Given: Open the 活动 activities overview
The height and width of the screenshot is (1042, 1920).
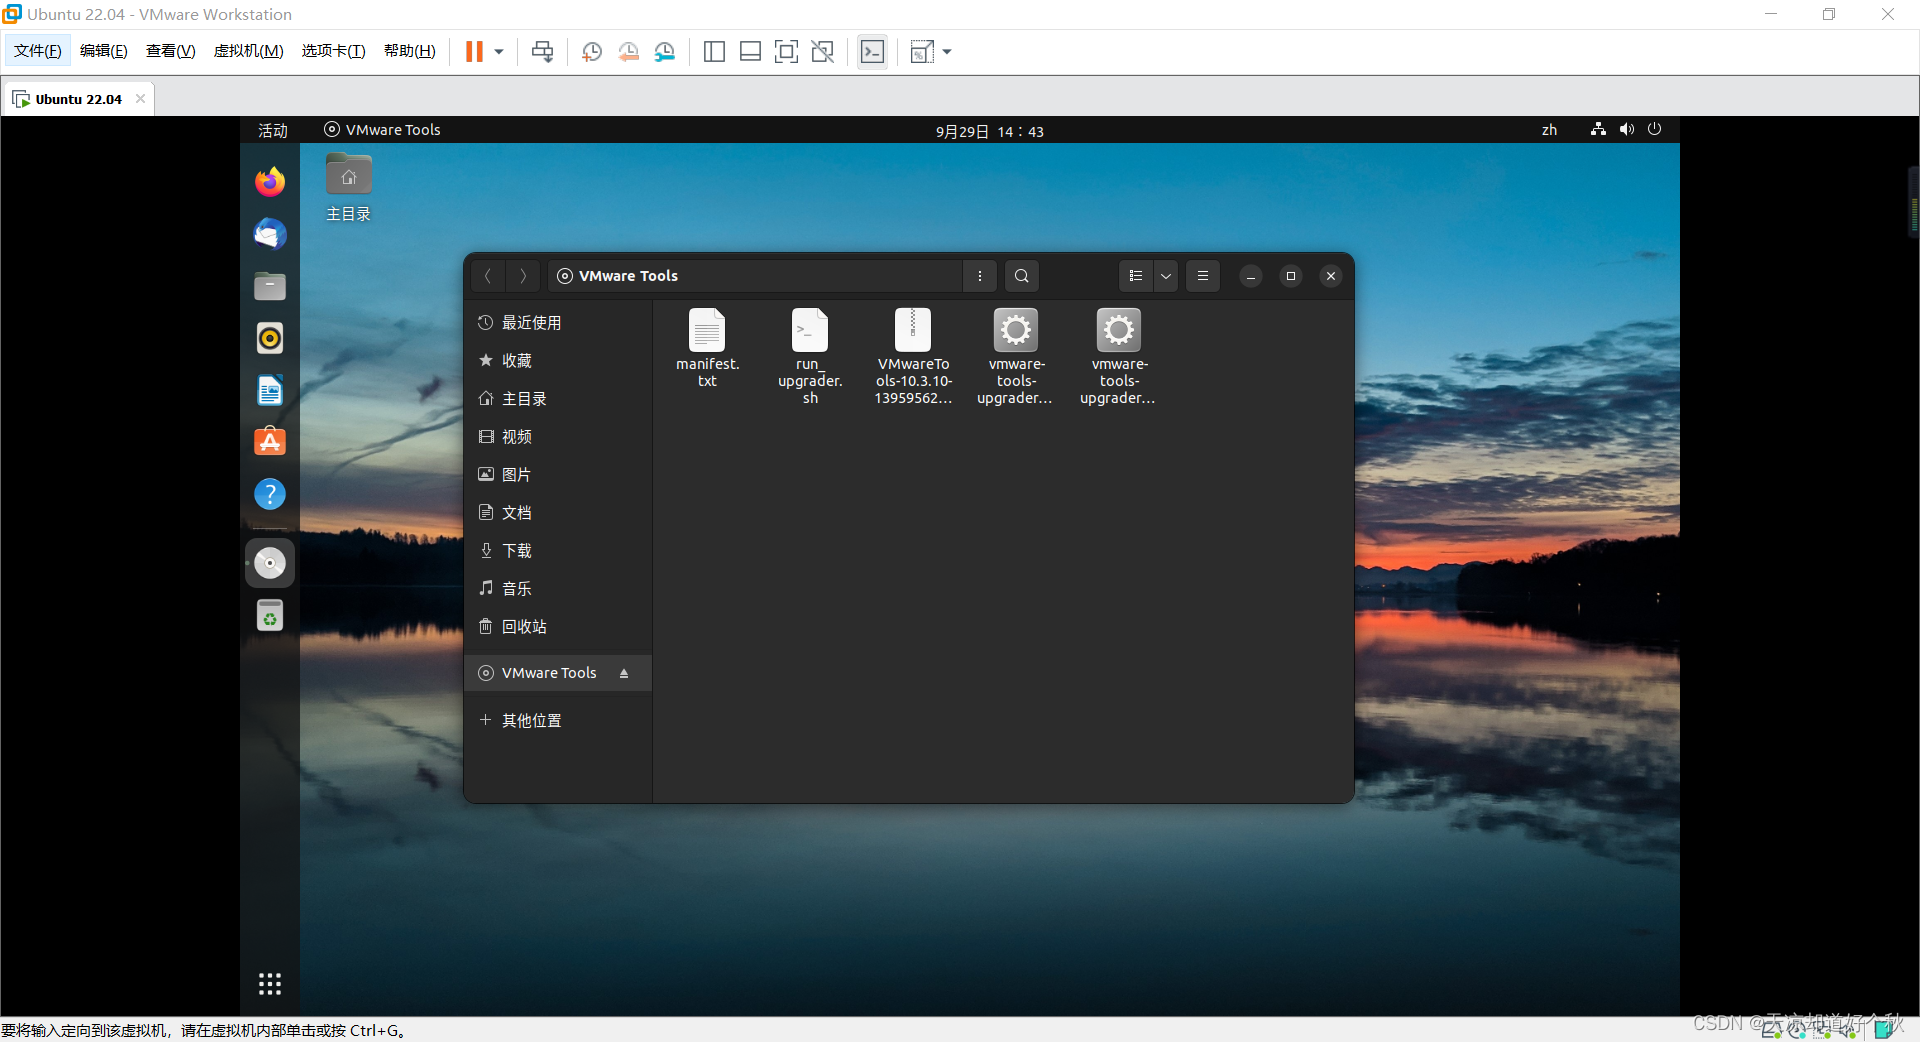Looking at the screenshot, I should pos(273,130).
